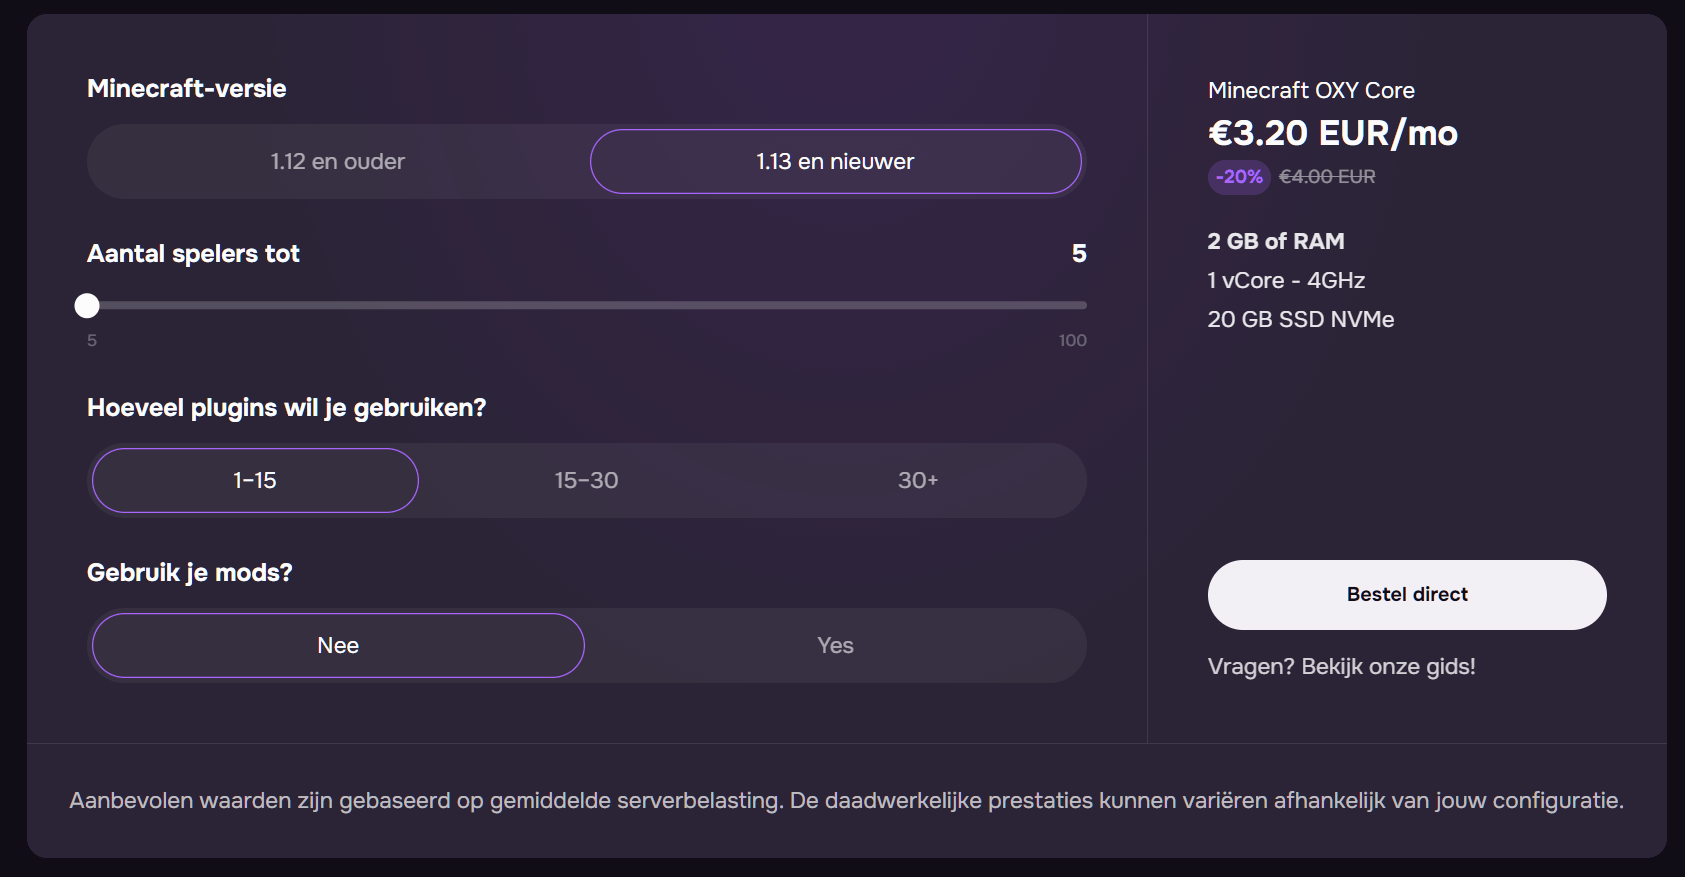Image resolution: width=1685 pixels, height=877 pixels.
Task: Choose "15-30" plugins option
Action: tap(587, 480)
